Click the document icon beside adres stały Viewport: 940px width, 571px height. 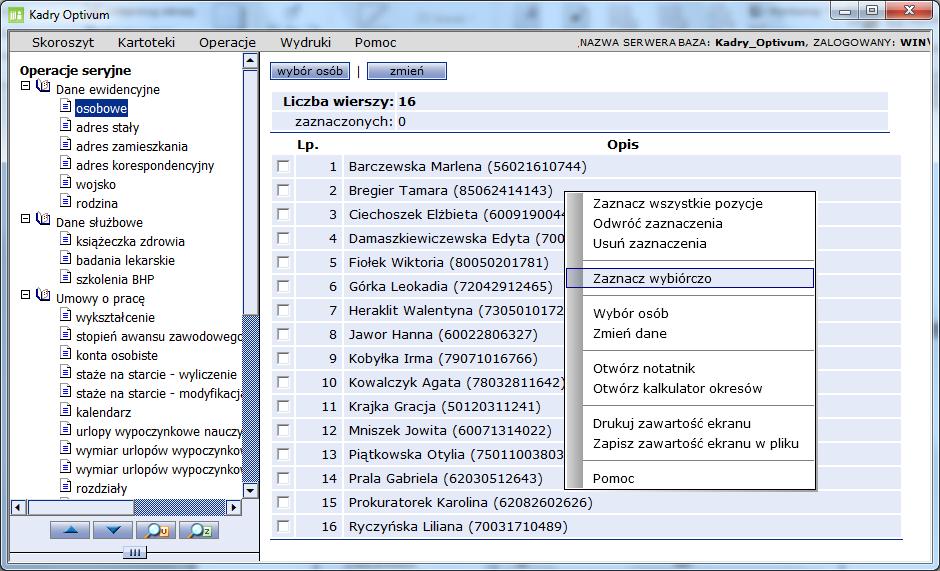66,125
